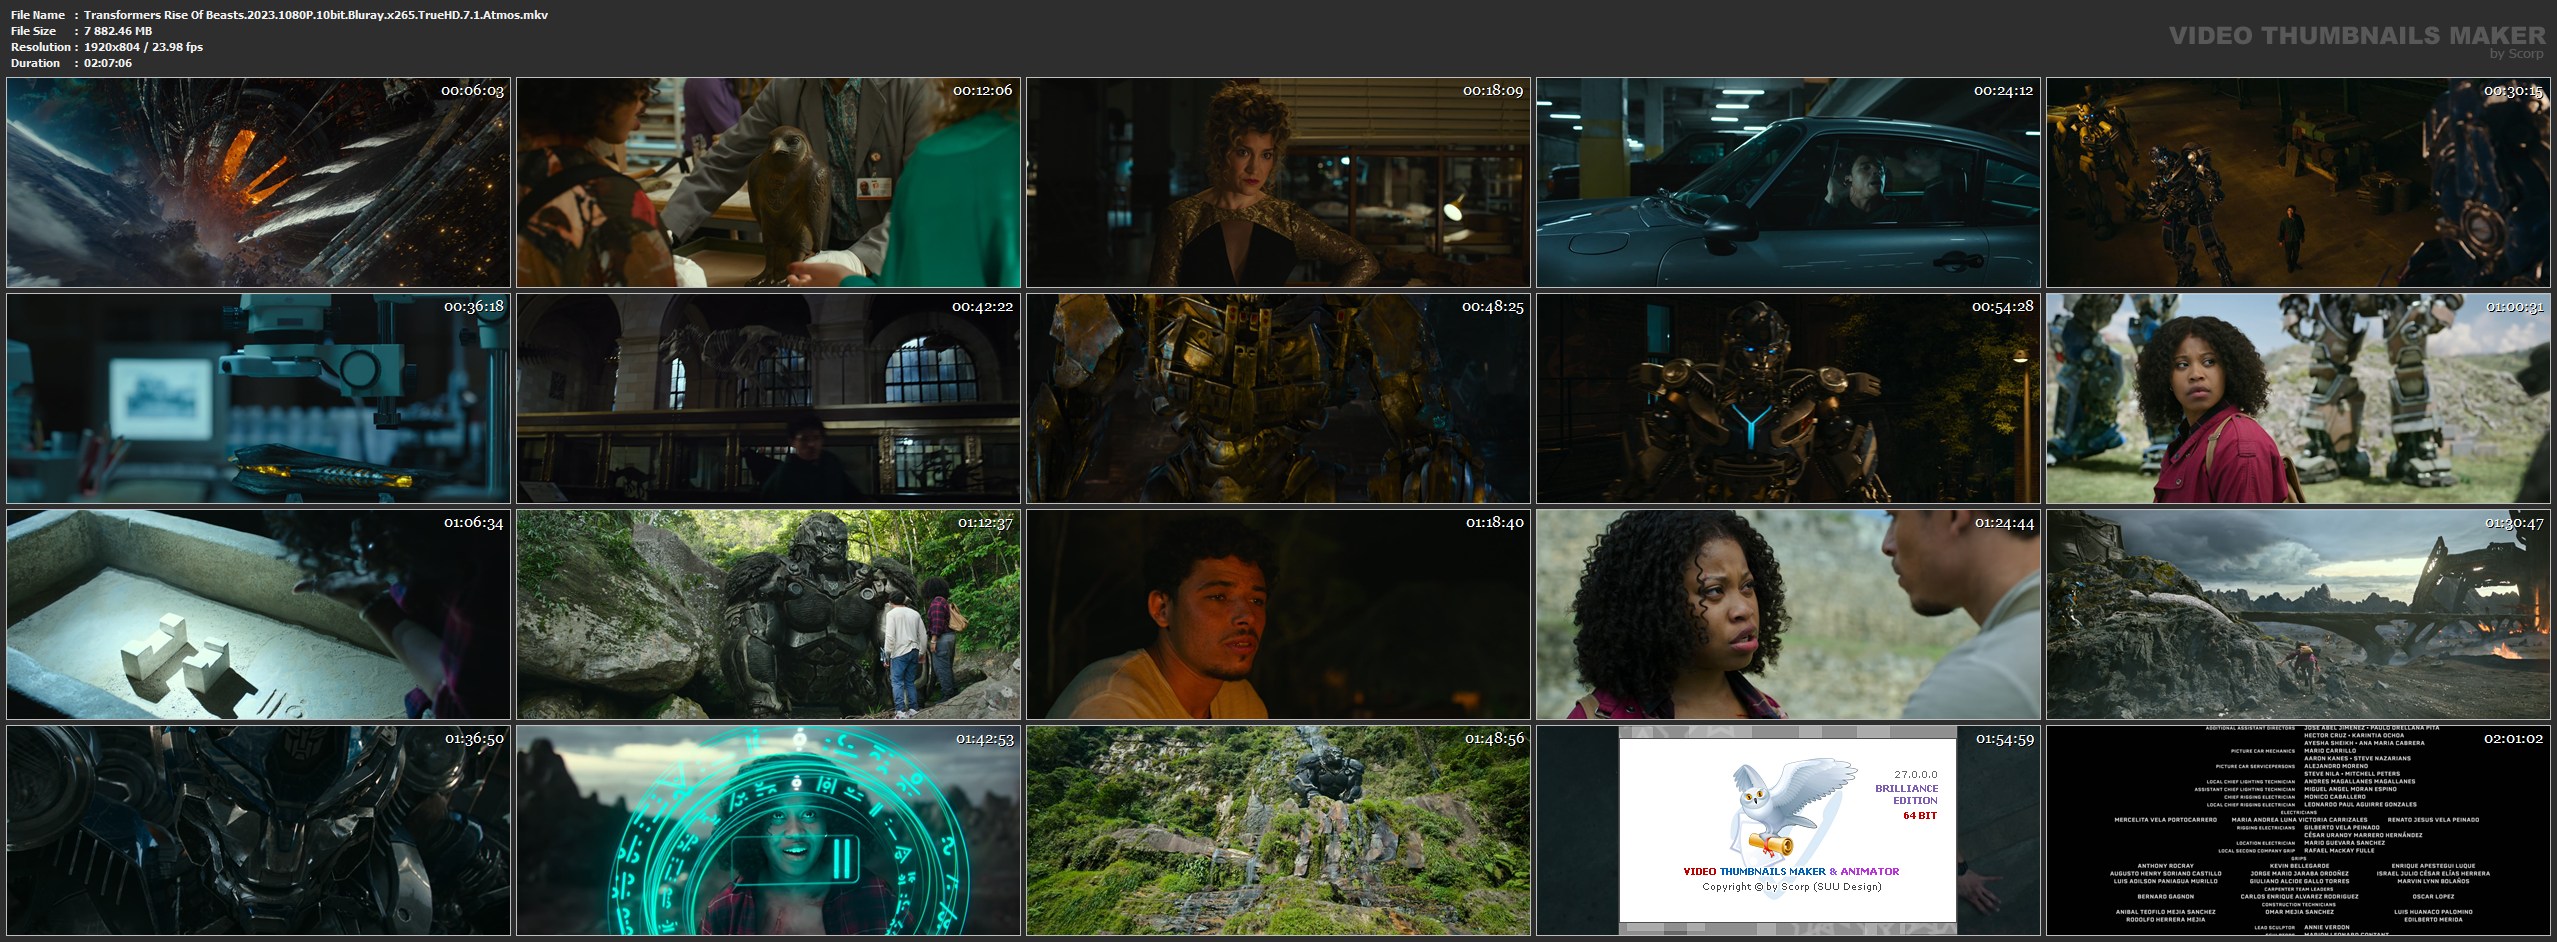Image resolution: width=2557 pixels, height=942 pixels.
Task: Open the 01:48:56 mossy cliff thumbnail
Action: pyautogui.click(x=1278, y=831)
